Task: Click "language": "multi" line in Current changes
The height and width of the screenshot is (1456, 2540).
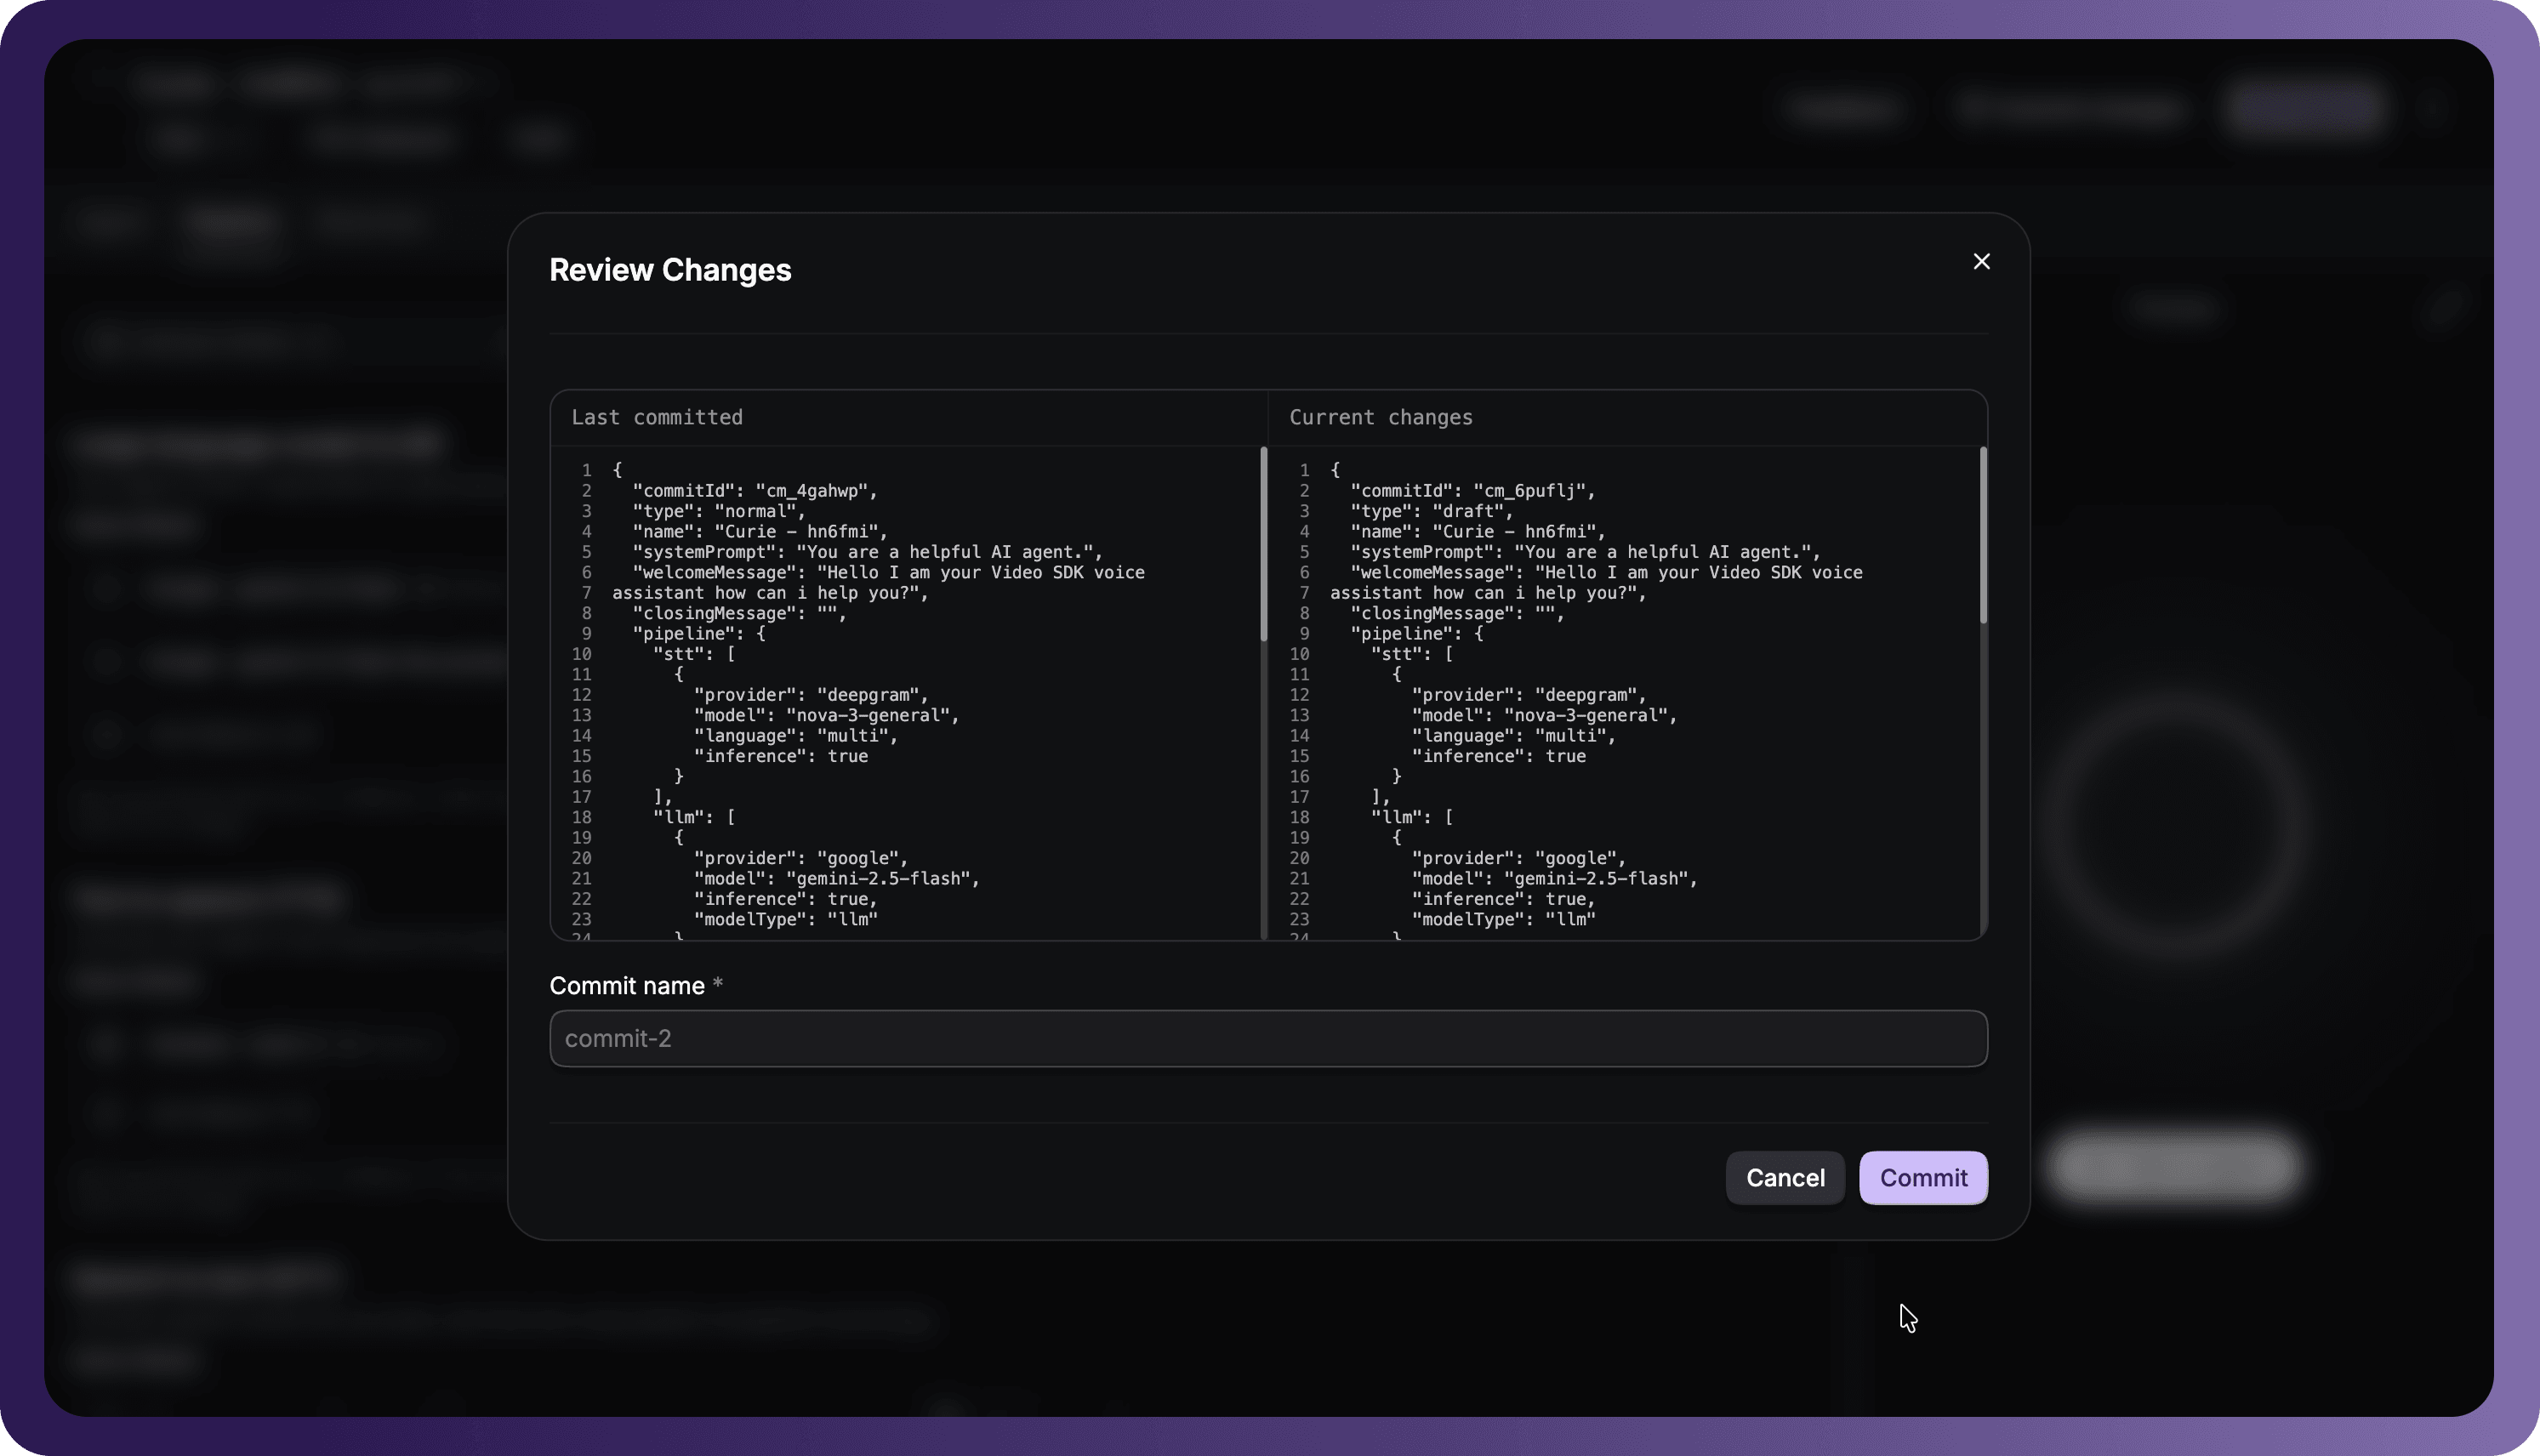Action: [x=1513, y=736]
